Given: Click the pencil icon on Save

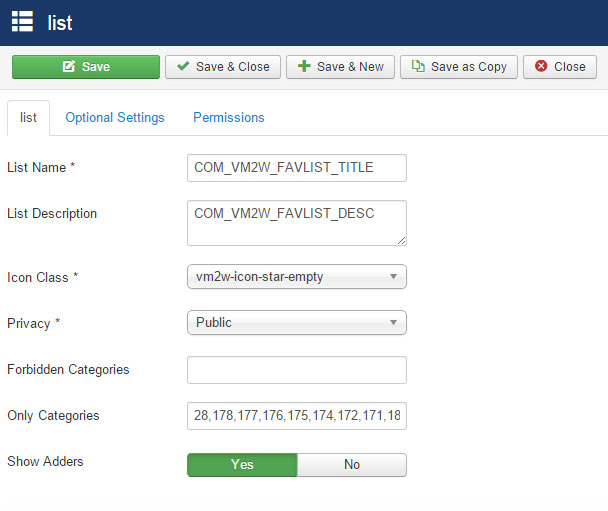Looking at the screenshot, I should pos(69,66).
